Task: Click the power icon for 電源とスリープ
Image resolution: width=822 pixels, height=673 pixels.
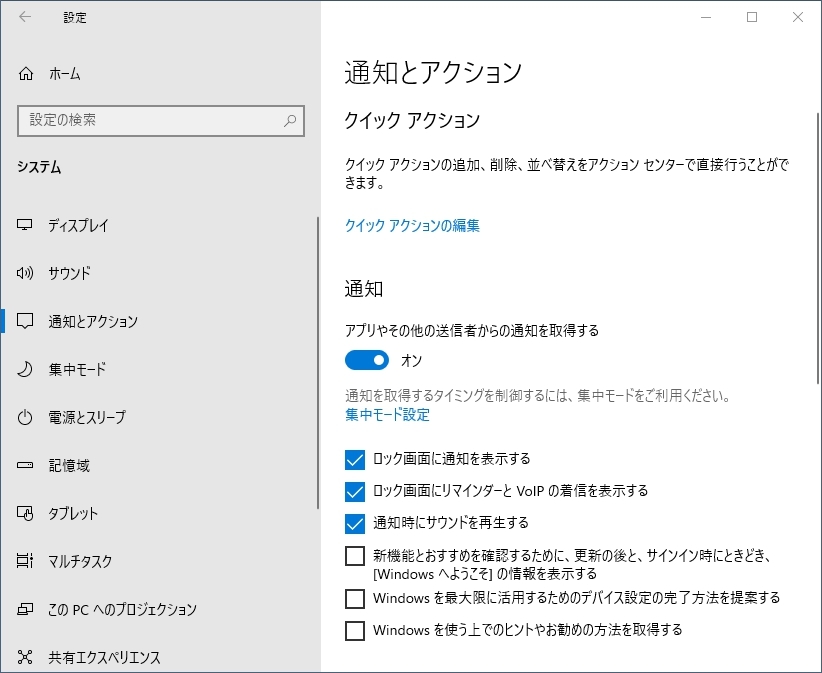Action: click(25, 418)
